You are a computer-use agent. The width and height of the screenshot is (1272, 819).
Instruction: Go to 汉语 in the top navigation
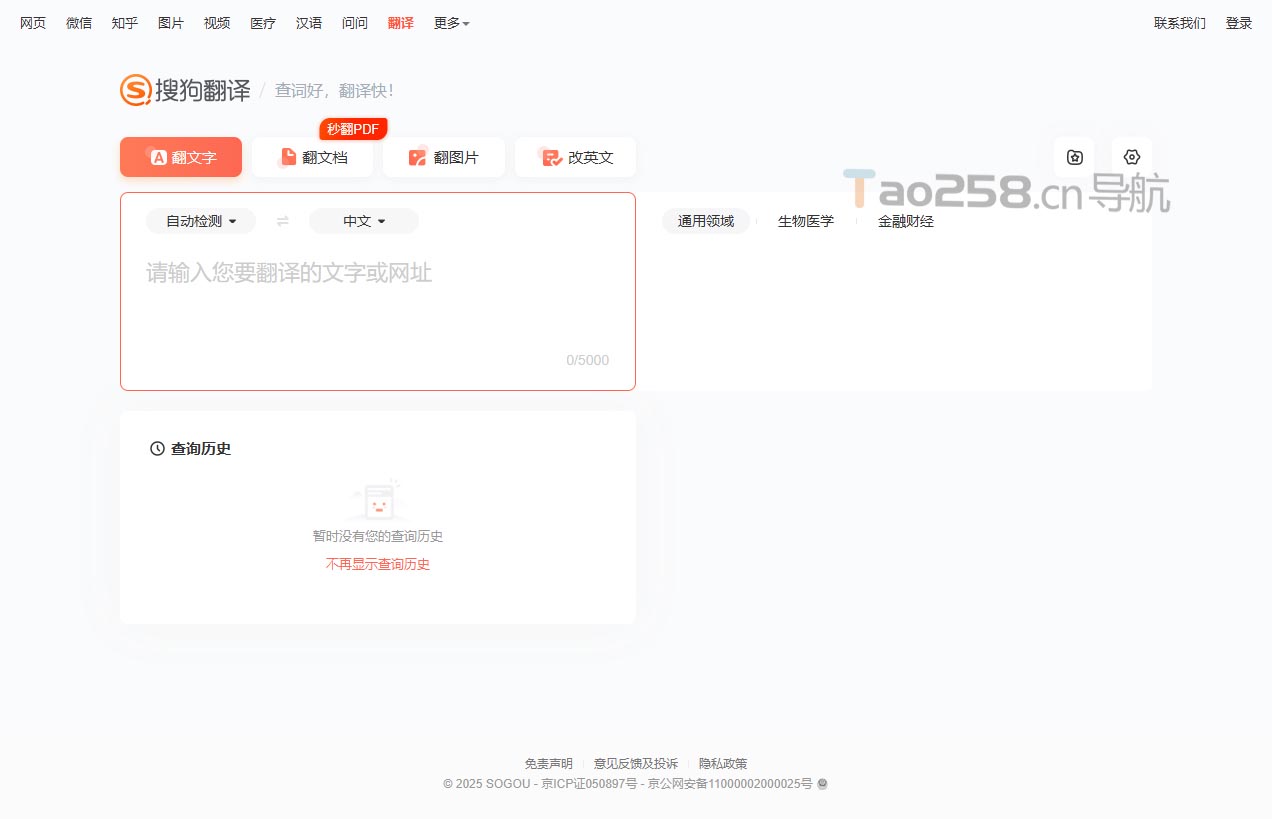(x=309, y=23)
